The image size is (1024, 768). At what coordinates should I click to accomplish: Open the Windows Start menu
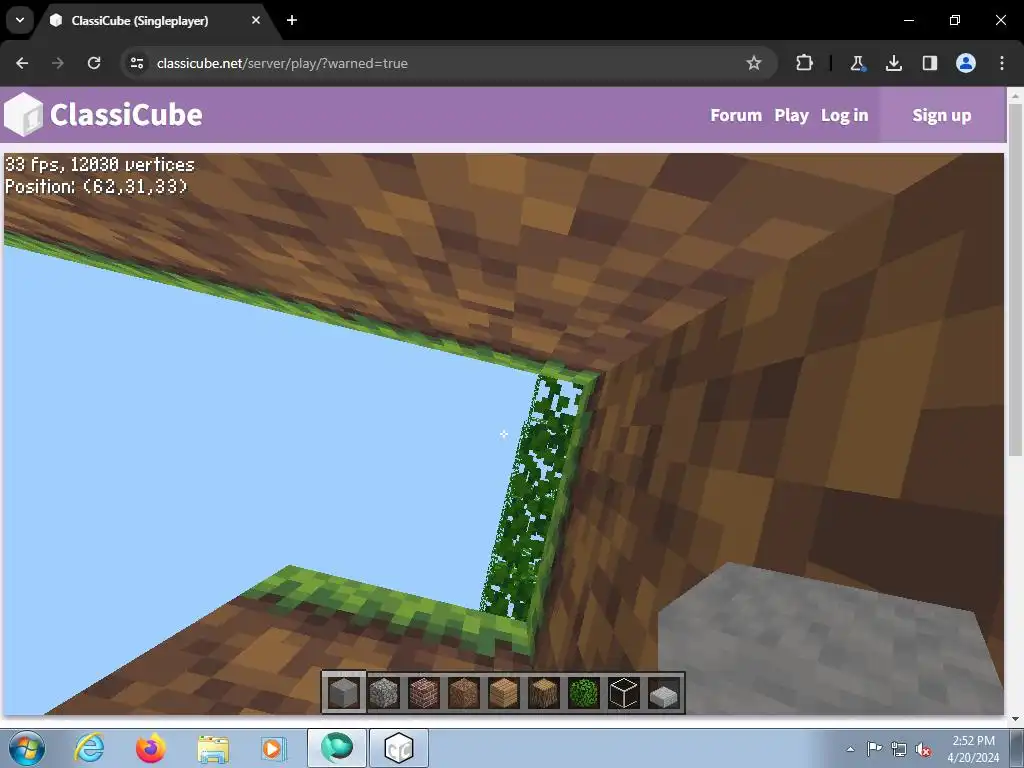click(x=27, y=748)
